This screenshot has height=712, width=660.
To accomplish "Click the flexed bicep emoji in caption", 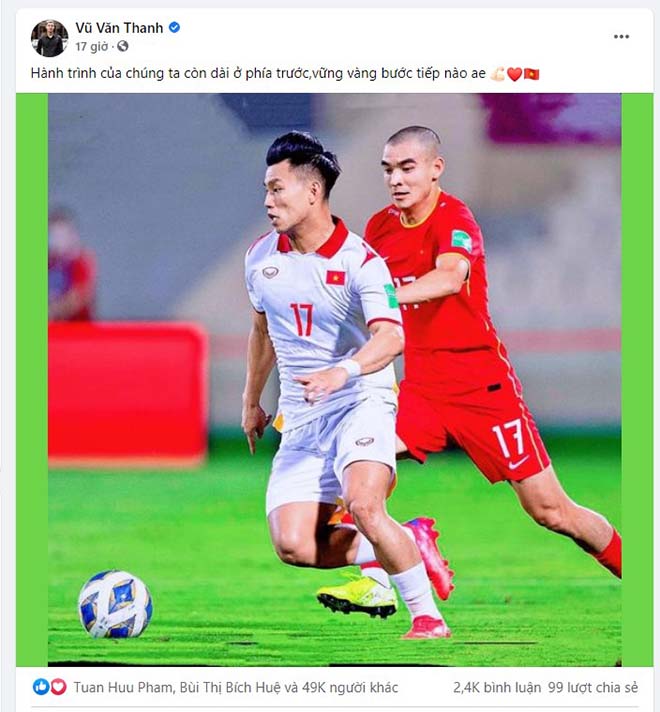I will pos(498,74).
